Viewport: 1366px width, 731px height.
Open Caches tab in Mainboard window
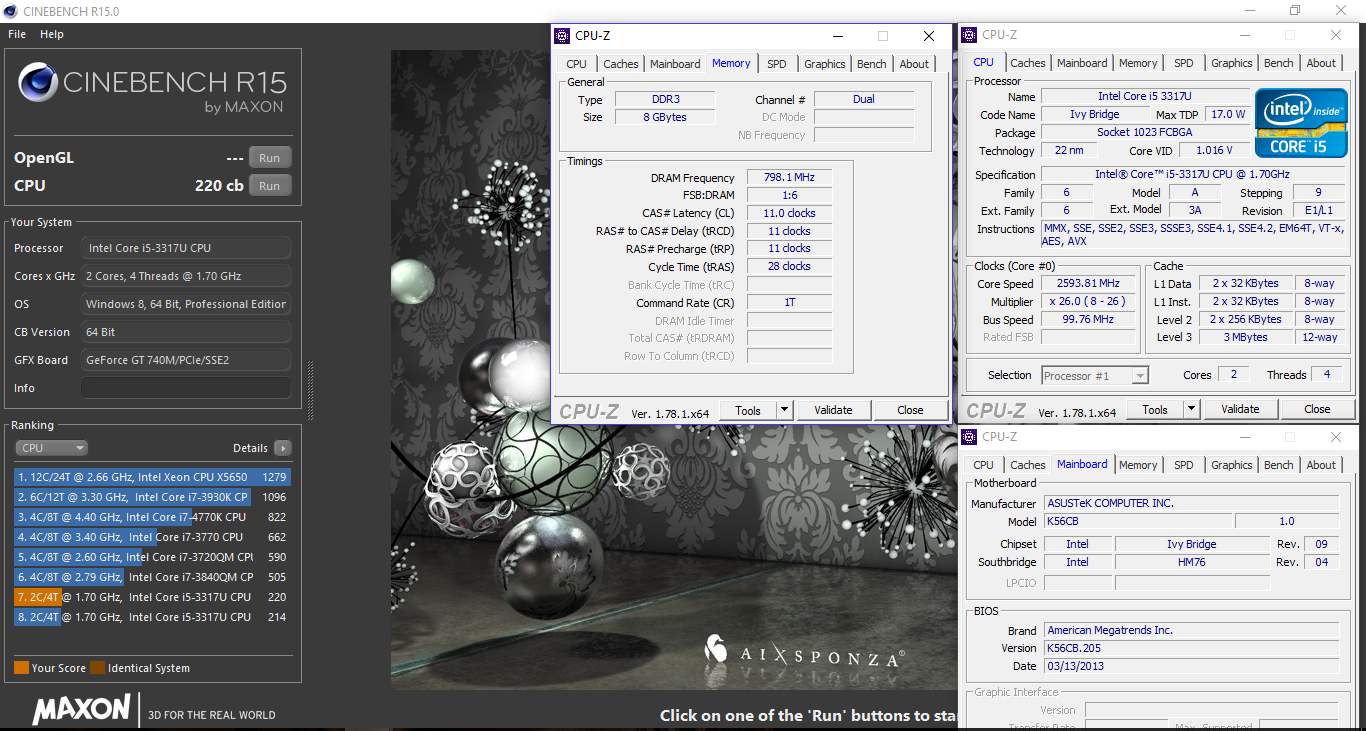coord(1028,465)
